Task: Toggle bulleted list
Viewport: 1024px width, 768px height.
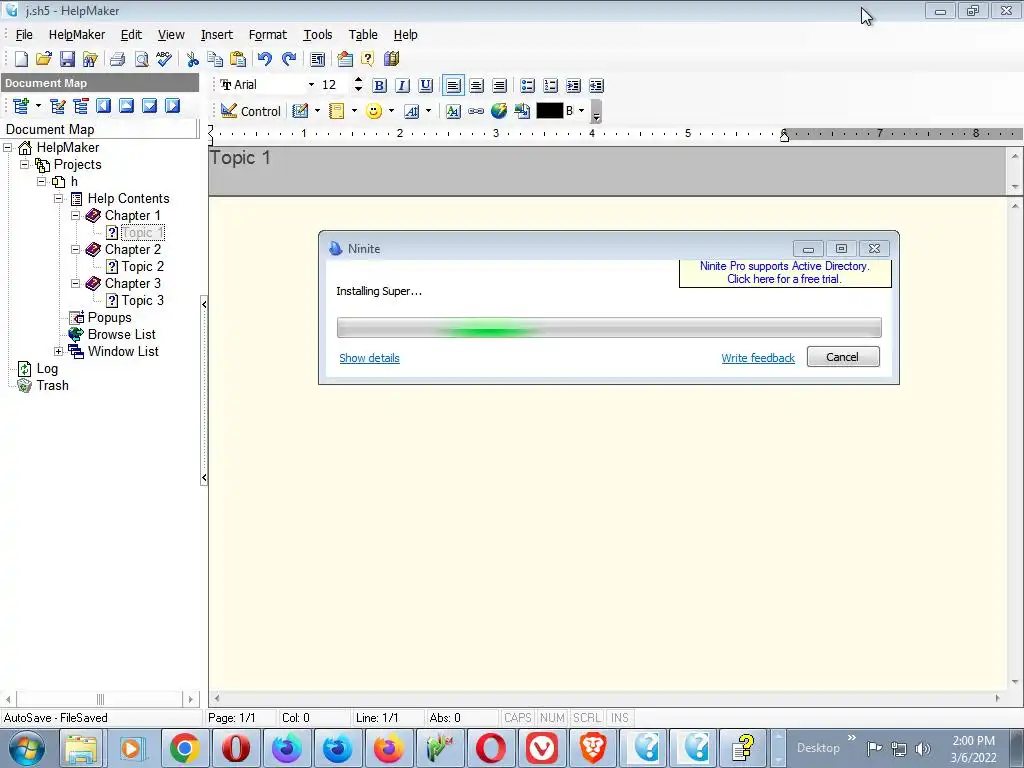Action: [528, 86]
